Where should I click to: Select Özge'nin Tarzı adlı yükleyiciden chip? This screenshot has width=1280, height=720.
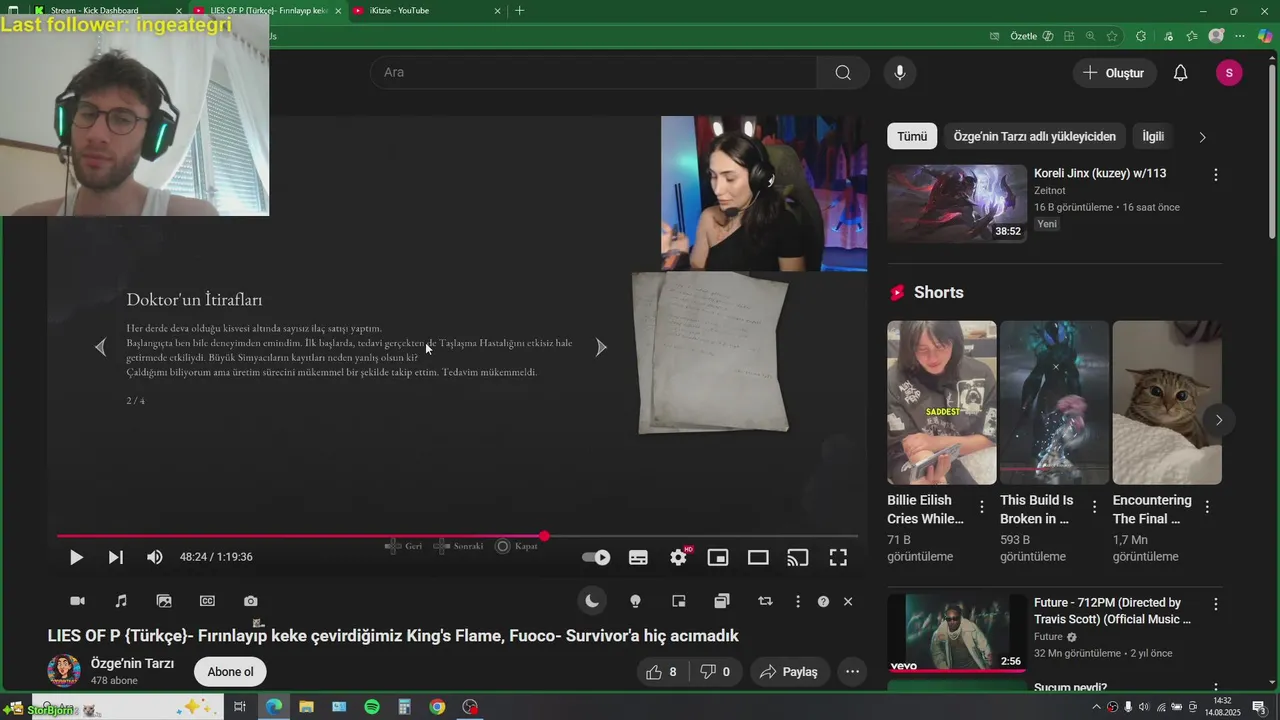[x=1034, y=136]
